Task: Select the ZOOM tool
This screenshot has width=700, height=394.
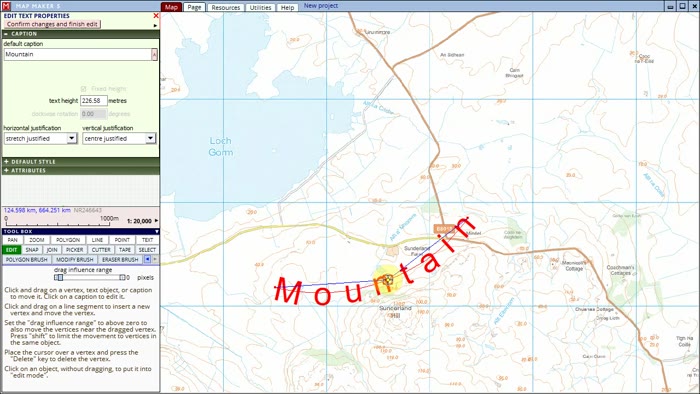Action: click(x=37, y=240)
